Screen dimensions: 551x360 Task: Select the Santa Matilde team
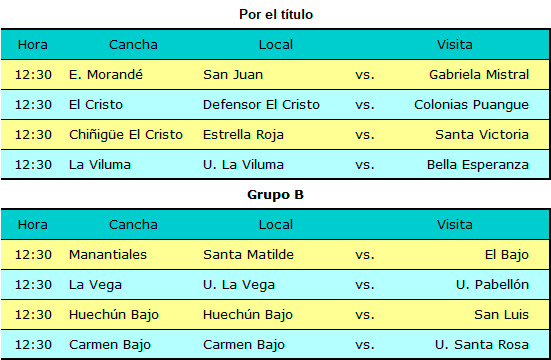[248, 255]
